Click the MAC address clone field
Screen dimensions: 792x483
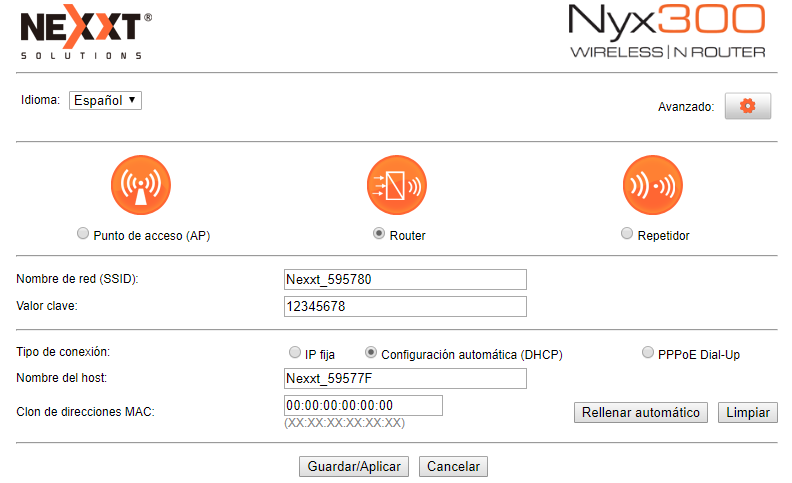pos(363,405)
